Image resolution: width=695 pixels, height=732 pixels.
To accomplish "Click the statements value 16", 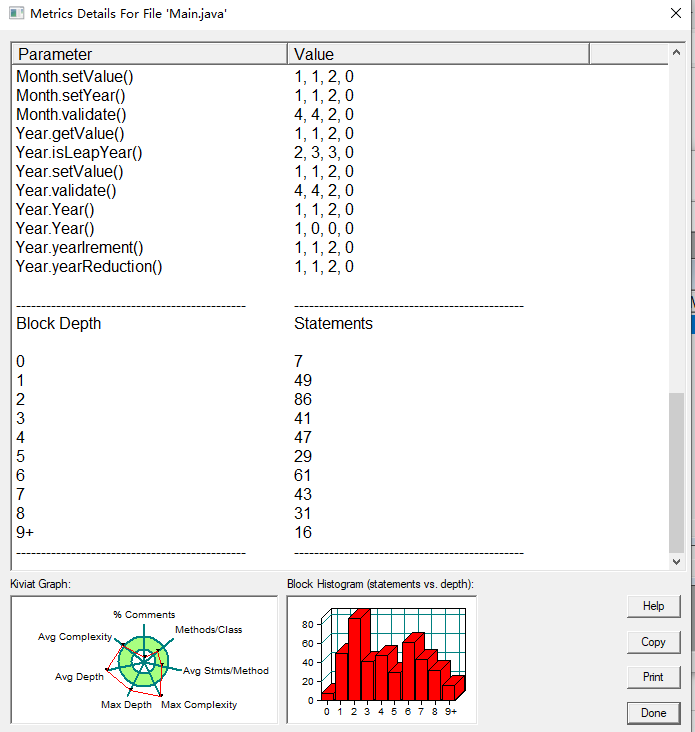I will (x=303, y=533).
